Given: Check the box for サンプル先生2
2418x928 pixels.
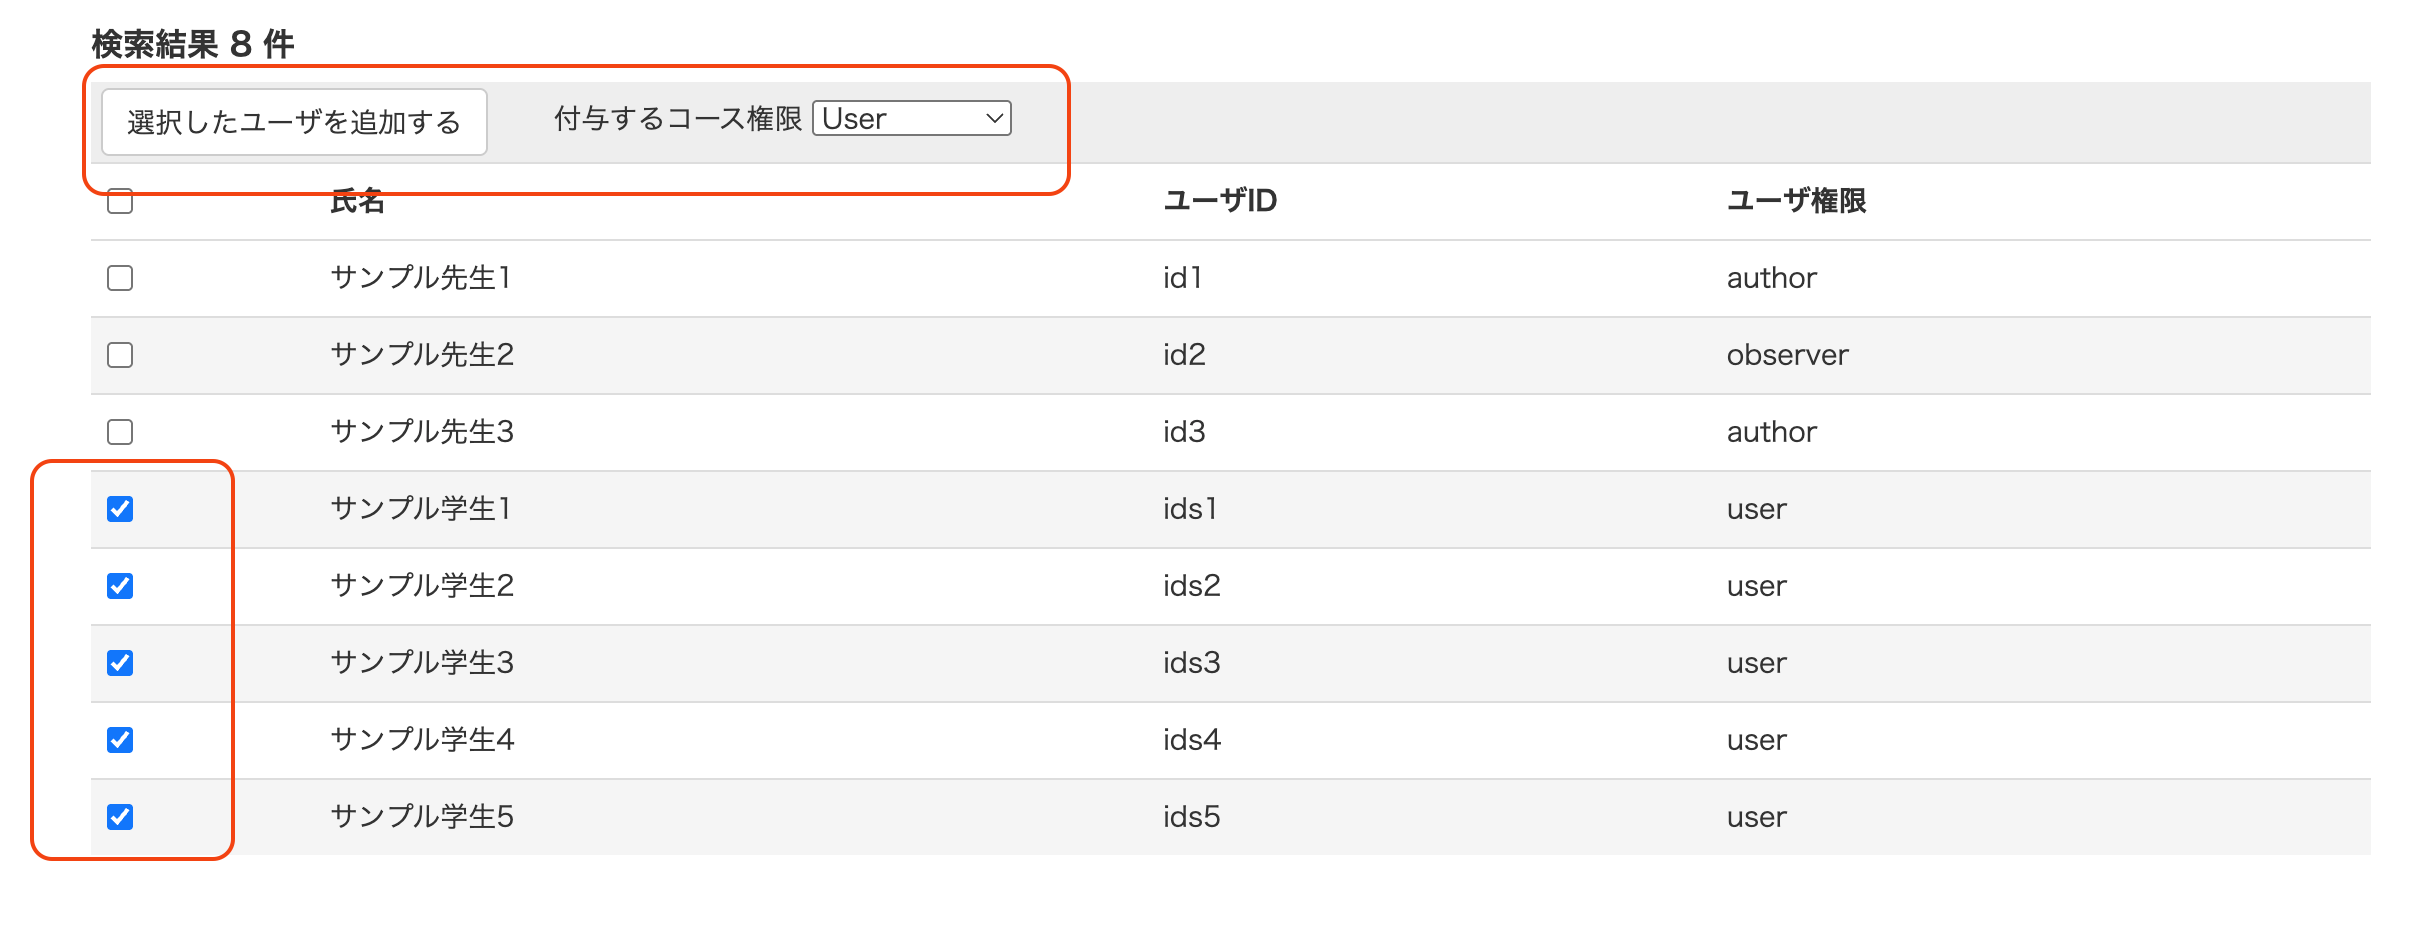Looking at the screenshot, I should [x=120, y=355].
